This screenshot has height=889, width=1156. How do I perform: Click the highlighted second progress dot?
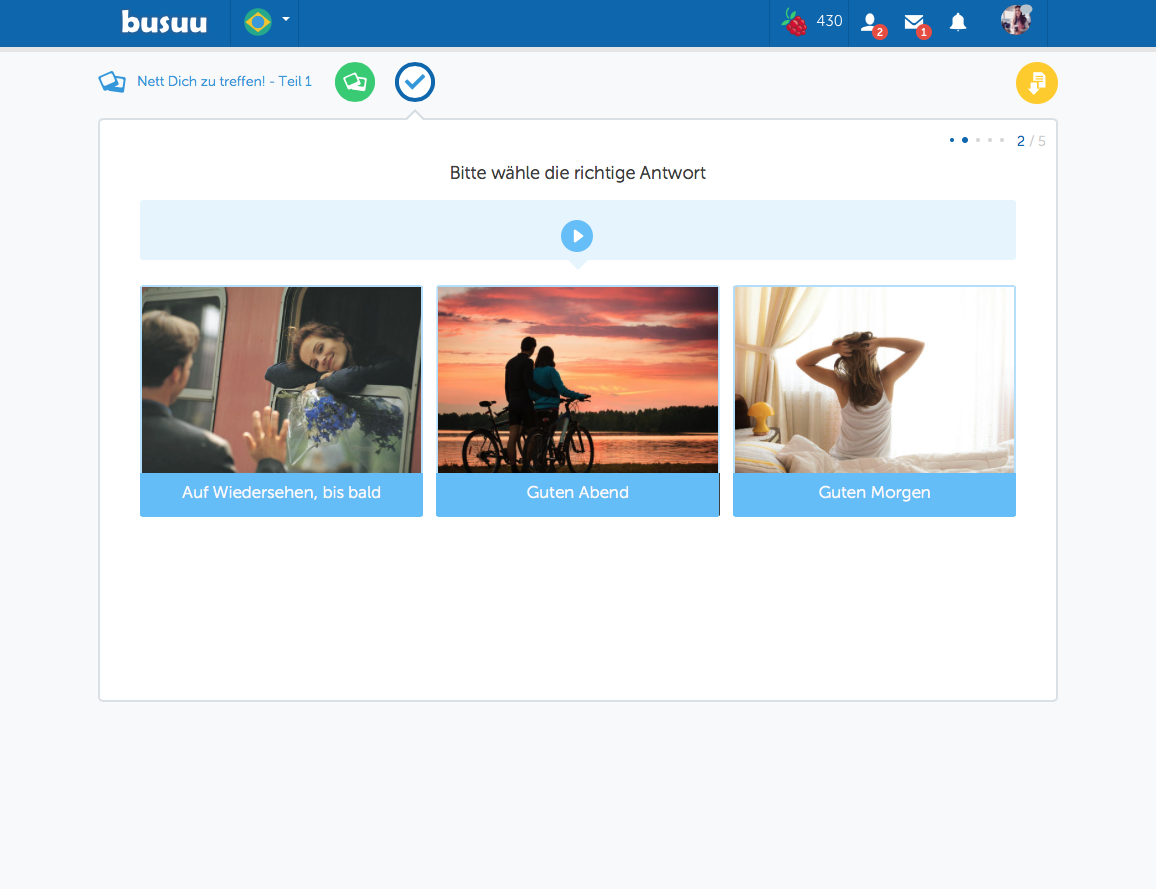(964, 140)
